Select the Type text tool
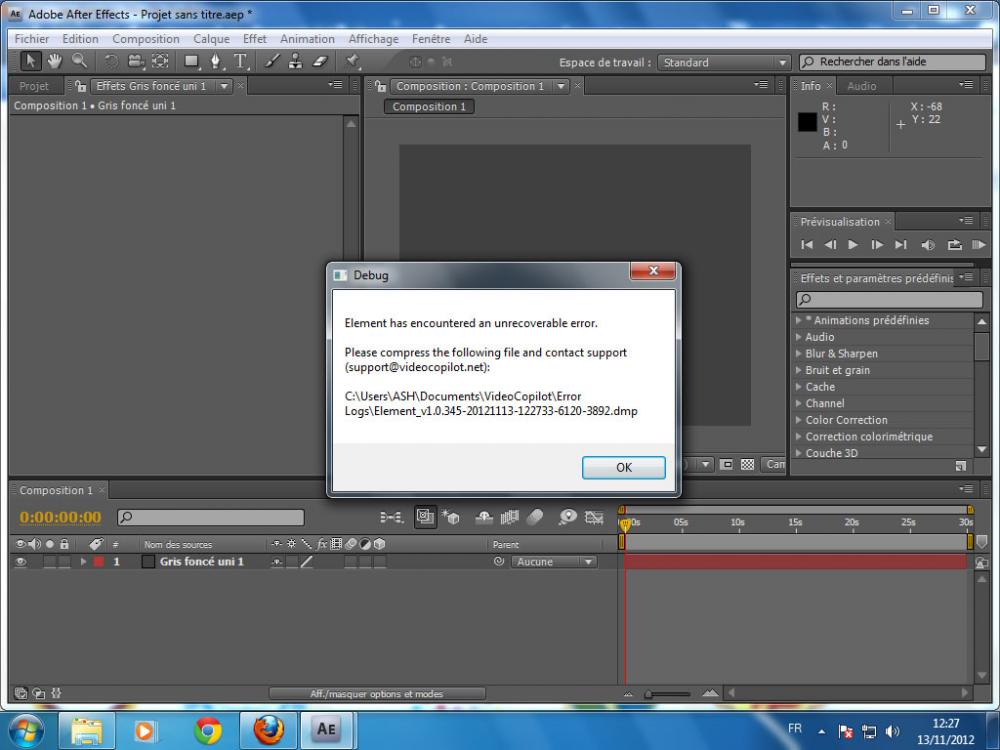Image resolution: width=1000 pixels, height=750 pixels. (240, 61)
